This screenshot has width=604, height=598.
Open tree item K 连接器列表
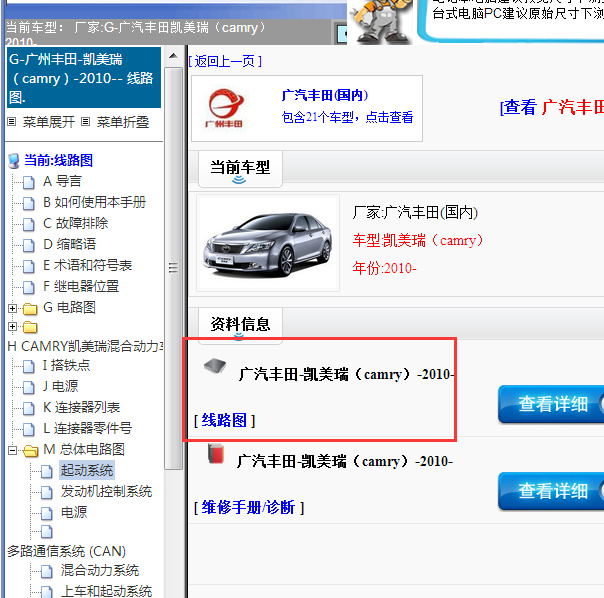(82, 408)
